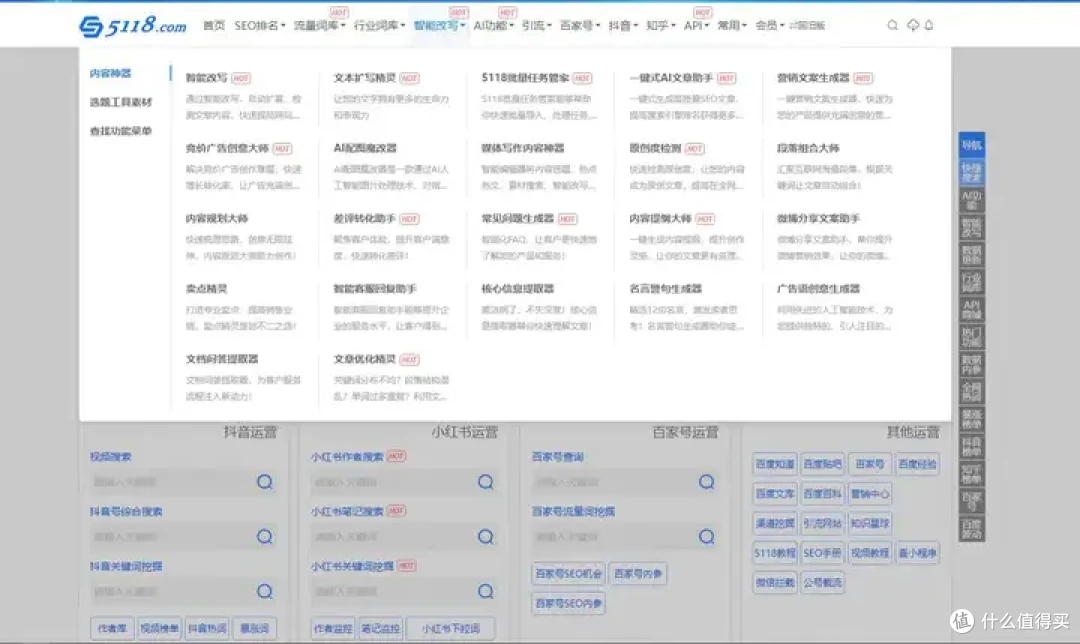Expand the 抖音 nav dropdown
The width and height of the screenshot is (1080, 644).
pos(623,25)
